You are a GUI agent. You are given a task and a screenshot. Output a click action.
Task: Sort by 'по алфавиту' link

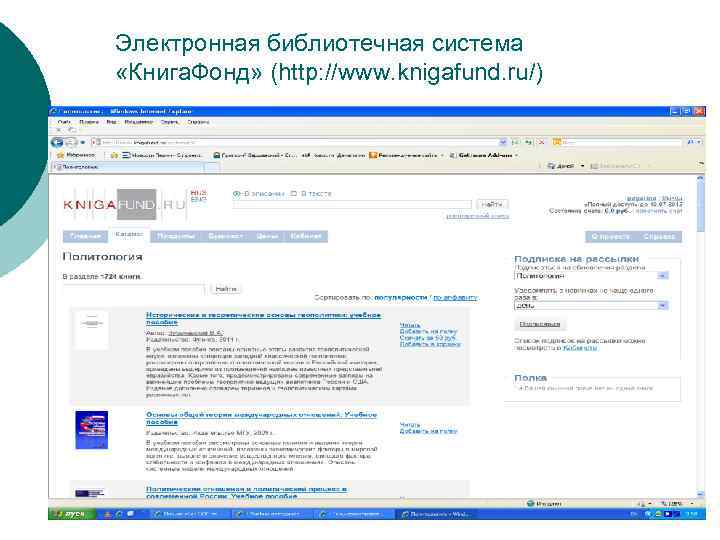455,298
